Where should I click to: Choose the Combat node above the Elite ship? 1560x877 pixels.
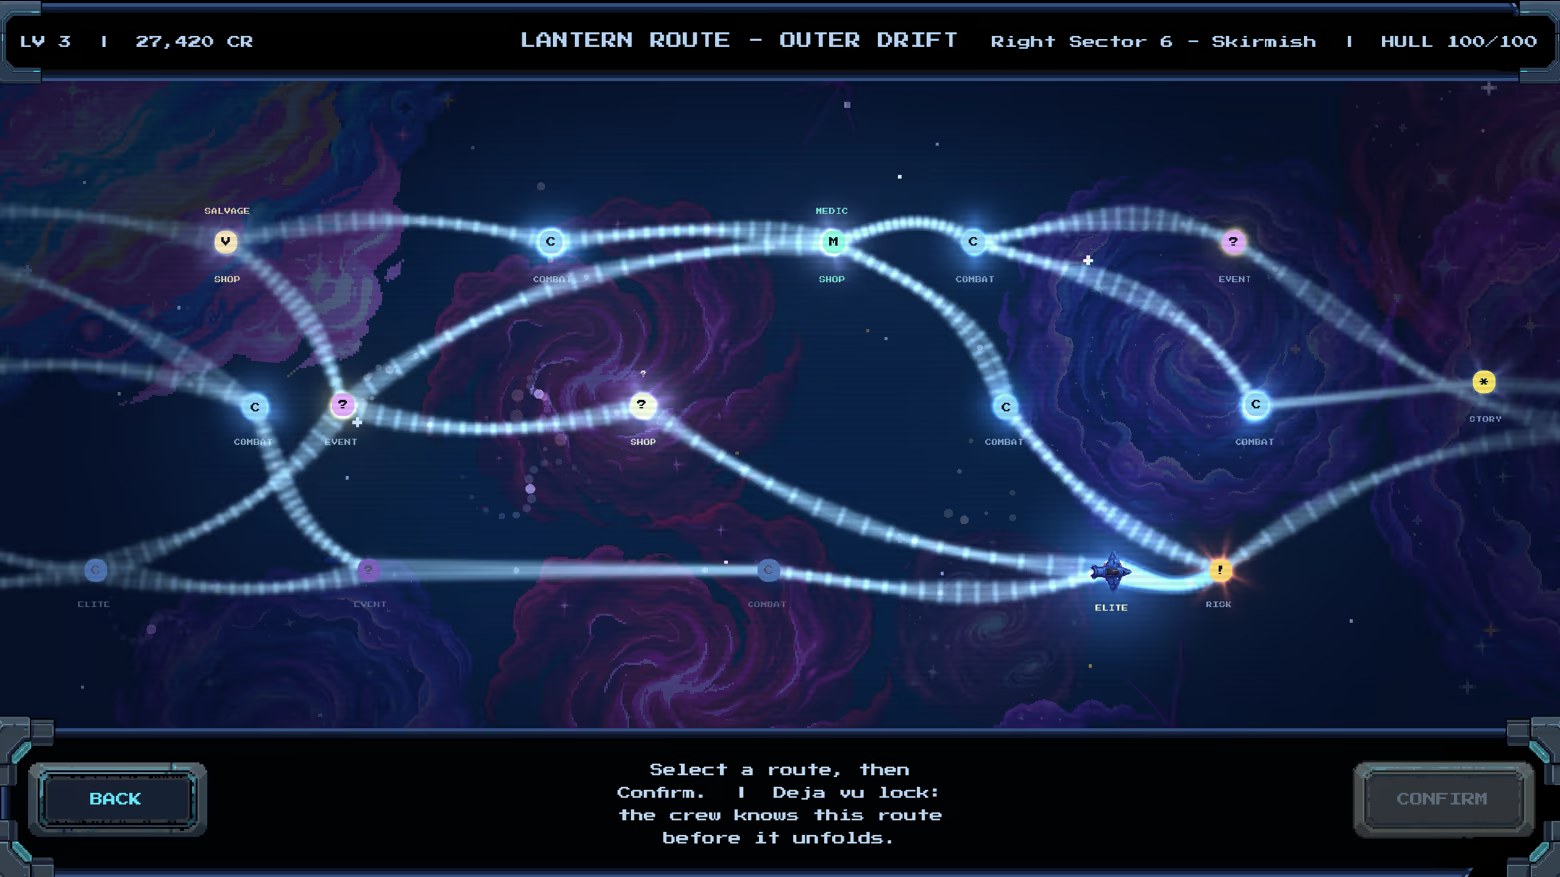(1005, 407)
